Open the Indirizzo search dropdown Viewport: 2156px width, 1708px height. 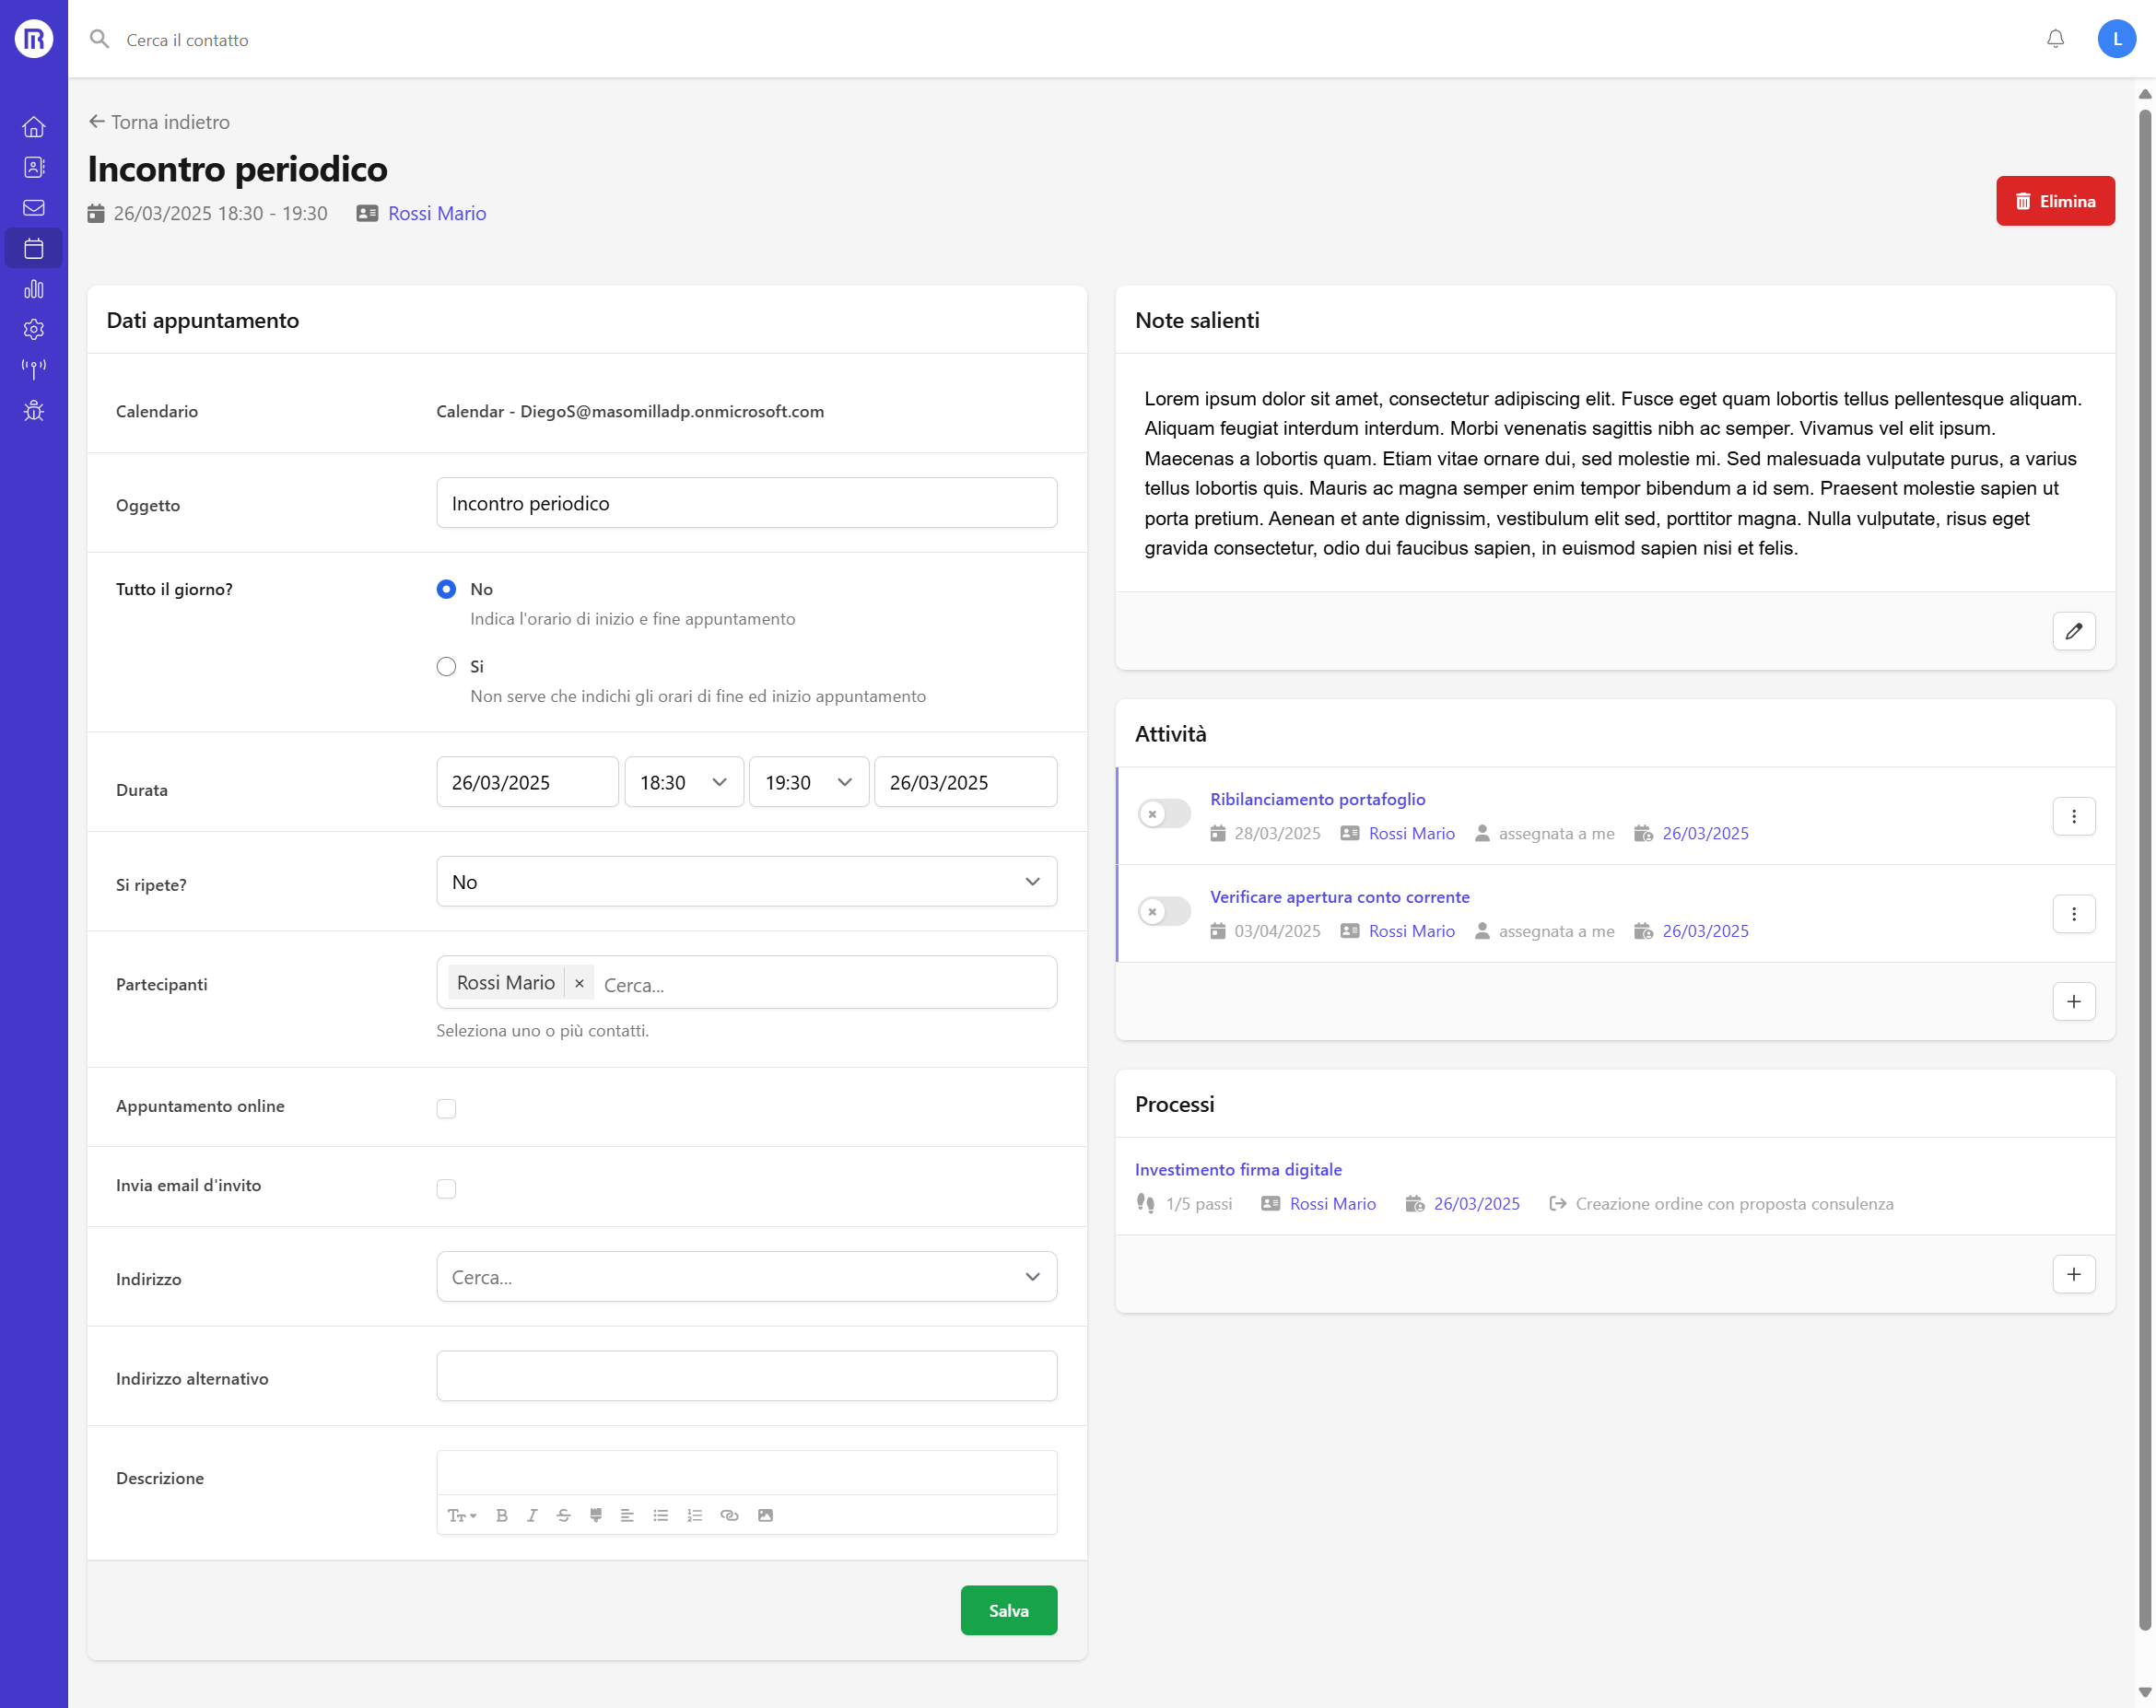tap(746, 1277)
